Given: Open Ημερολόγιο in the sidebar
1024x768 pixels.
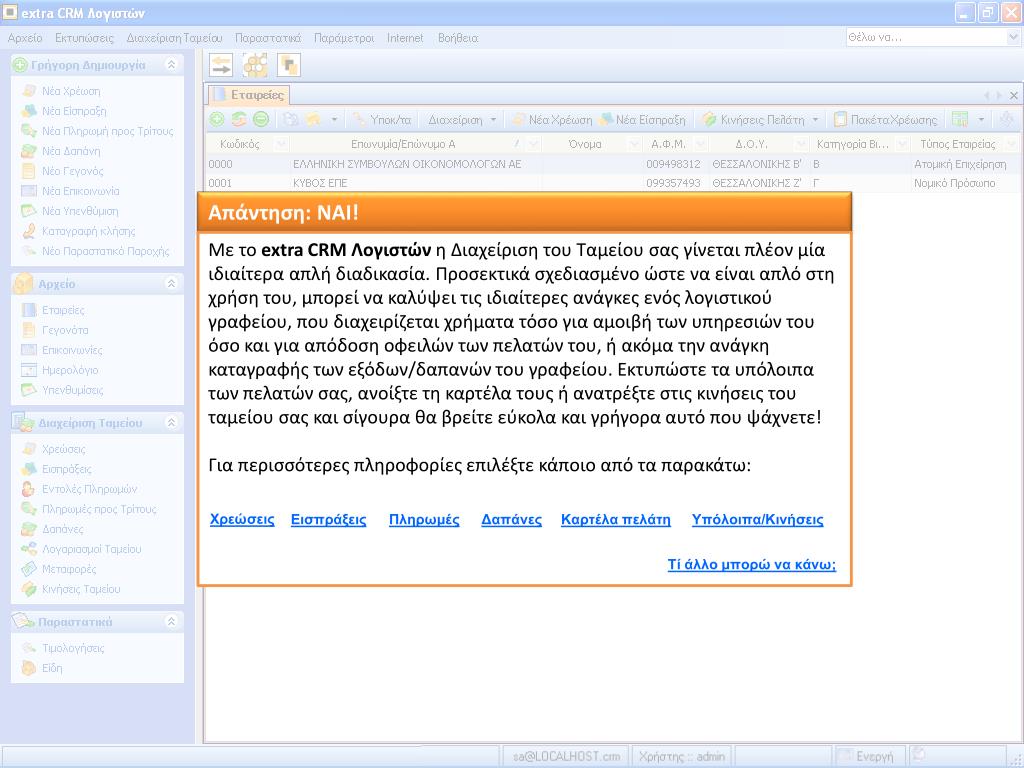Looking at the screenshot, I should point(70,370).
